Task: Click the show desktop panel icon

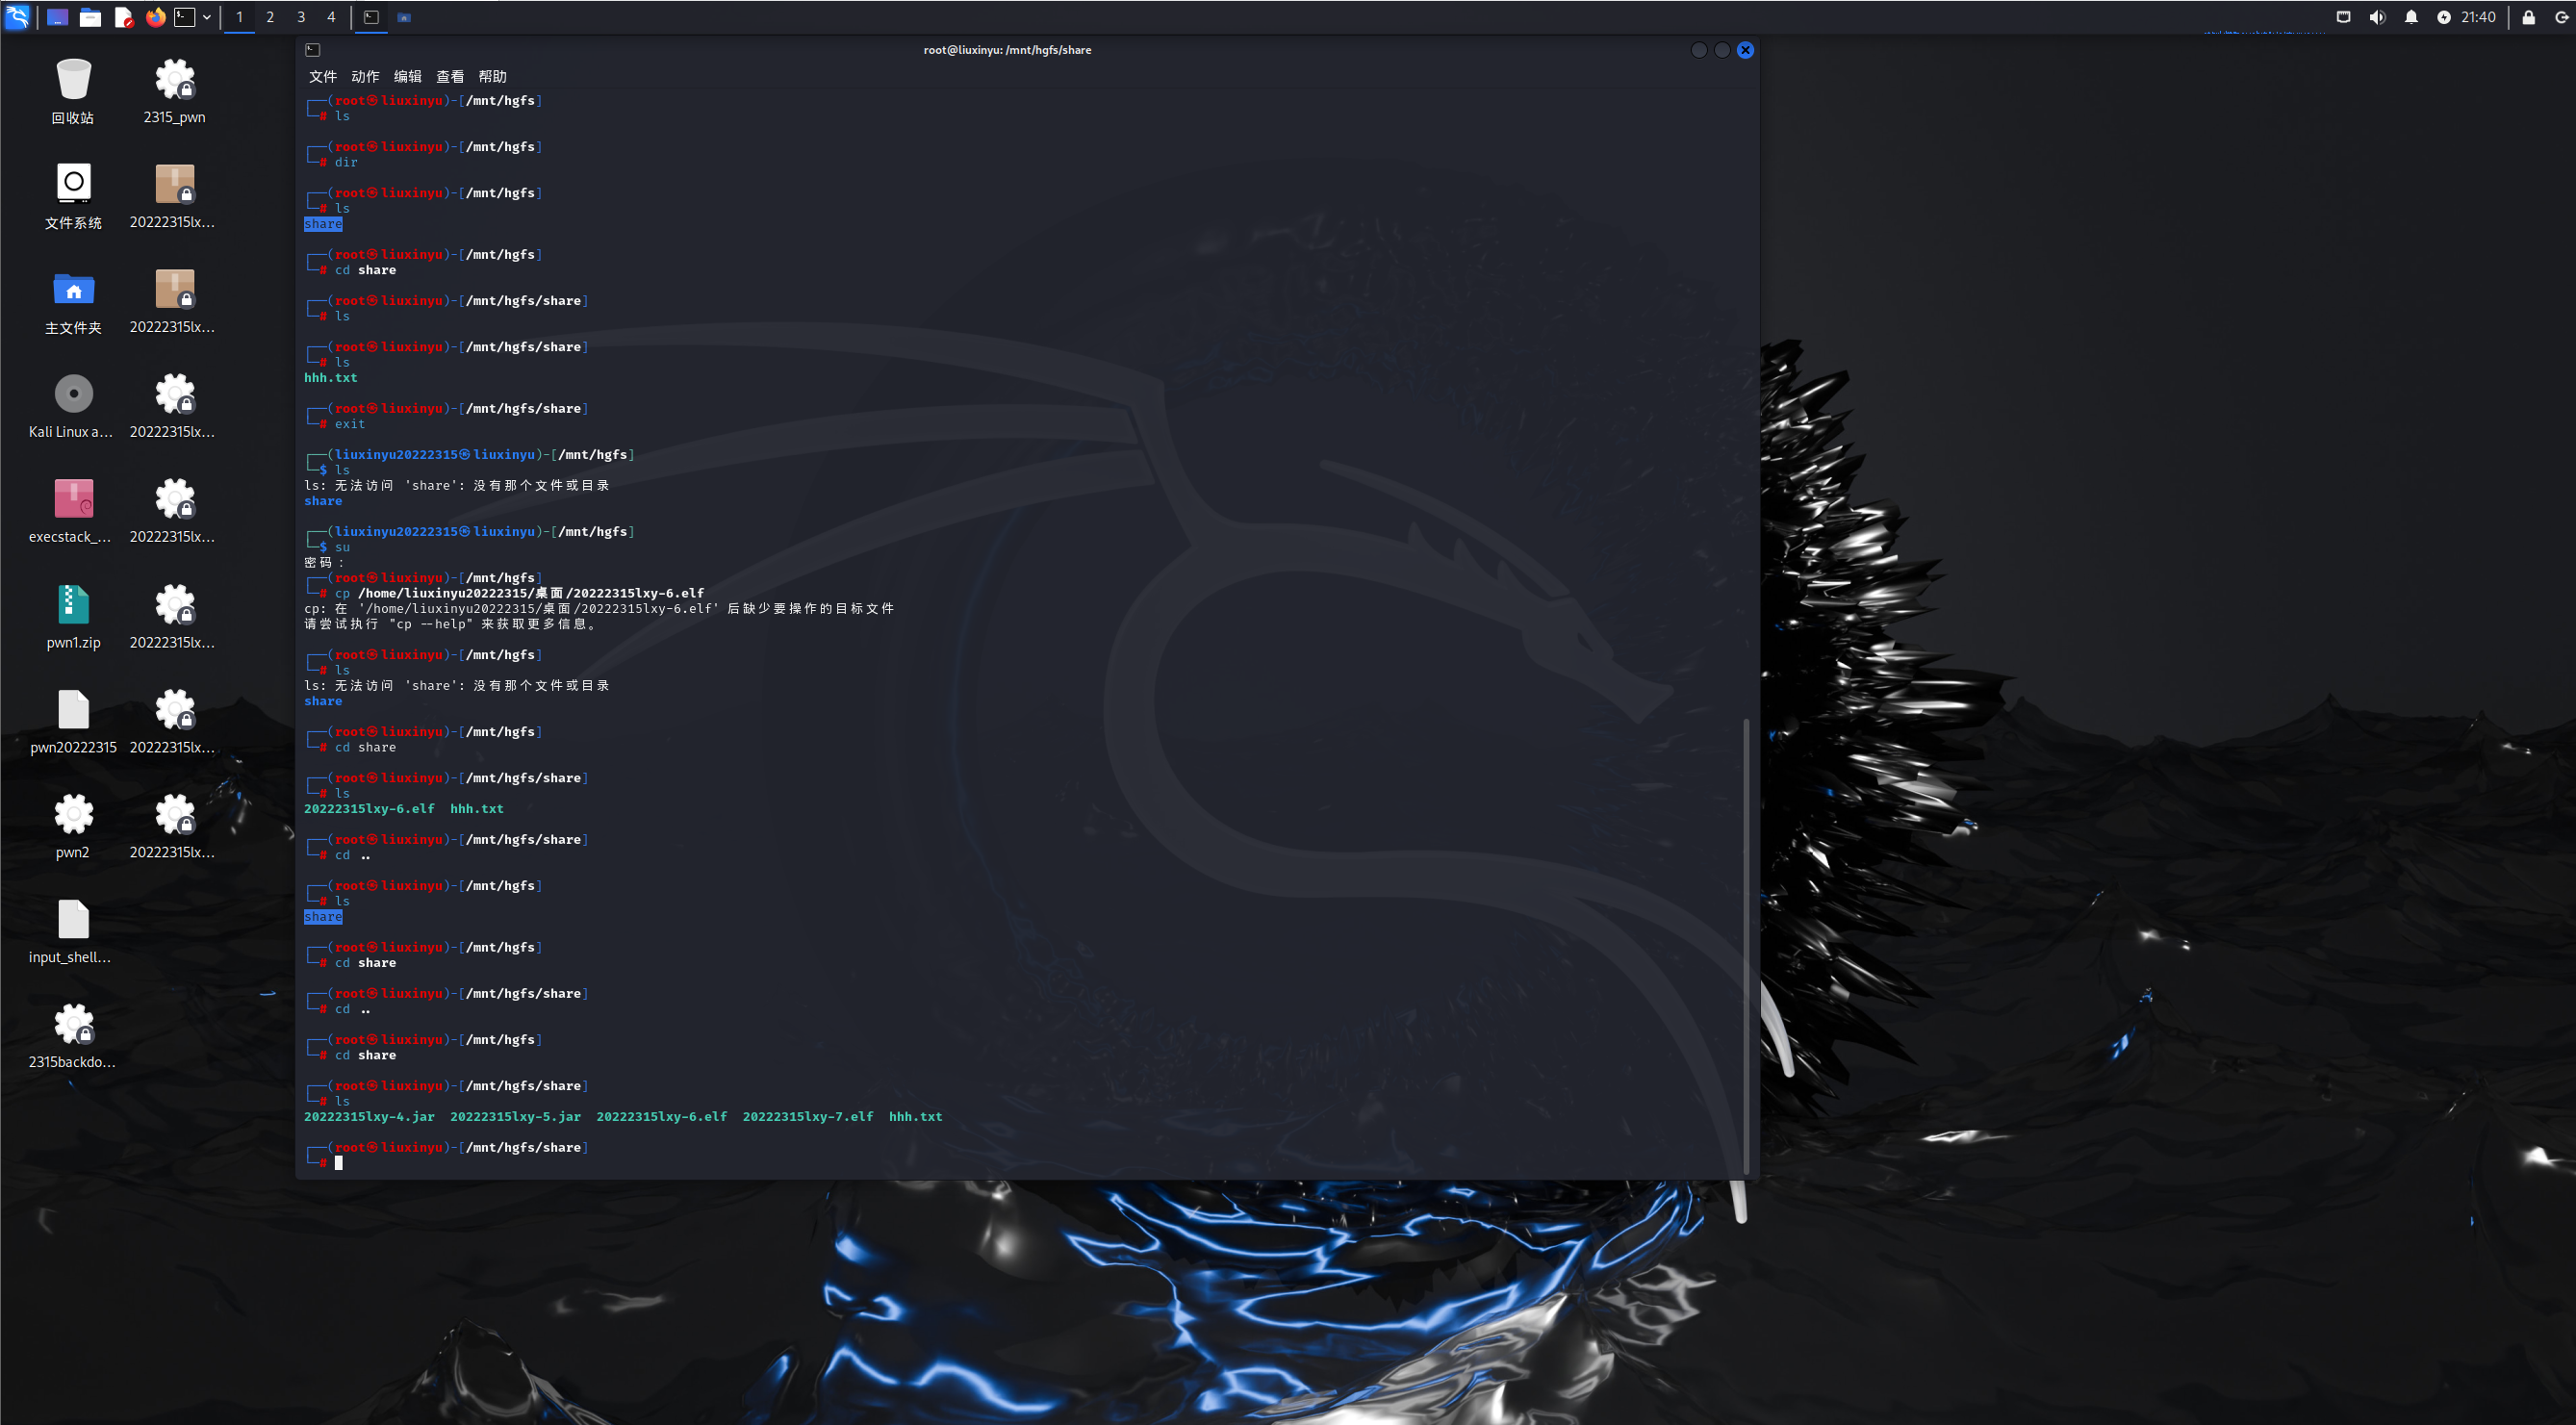Action: click(x=57, y=17)
